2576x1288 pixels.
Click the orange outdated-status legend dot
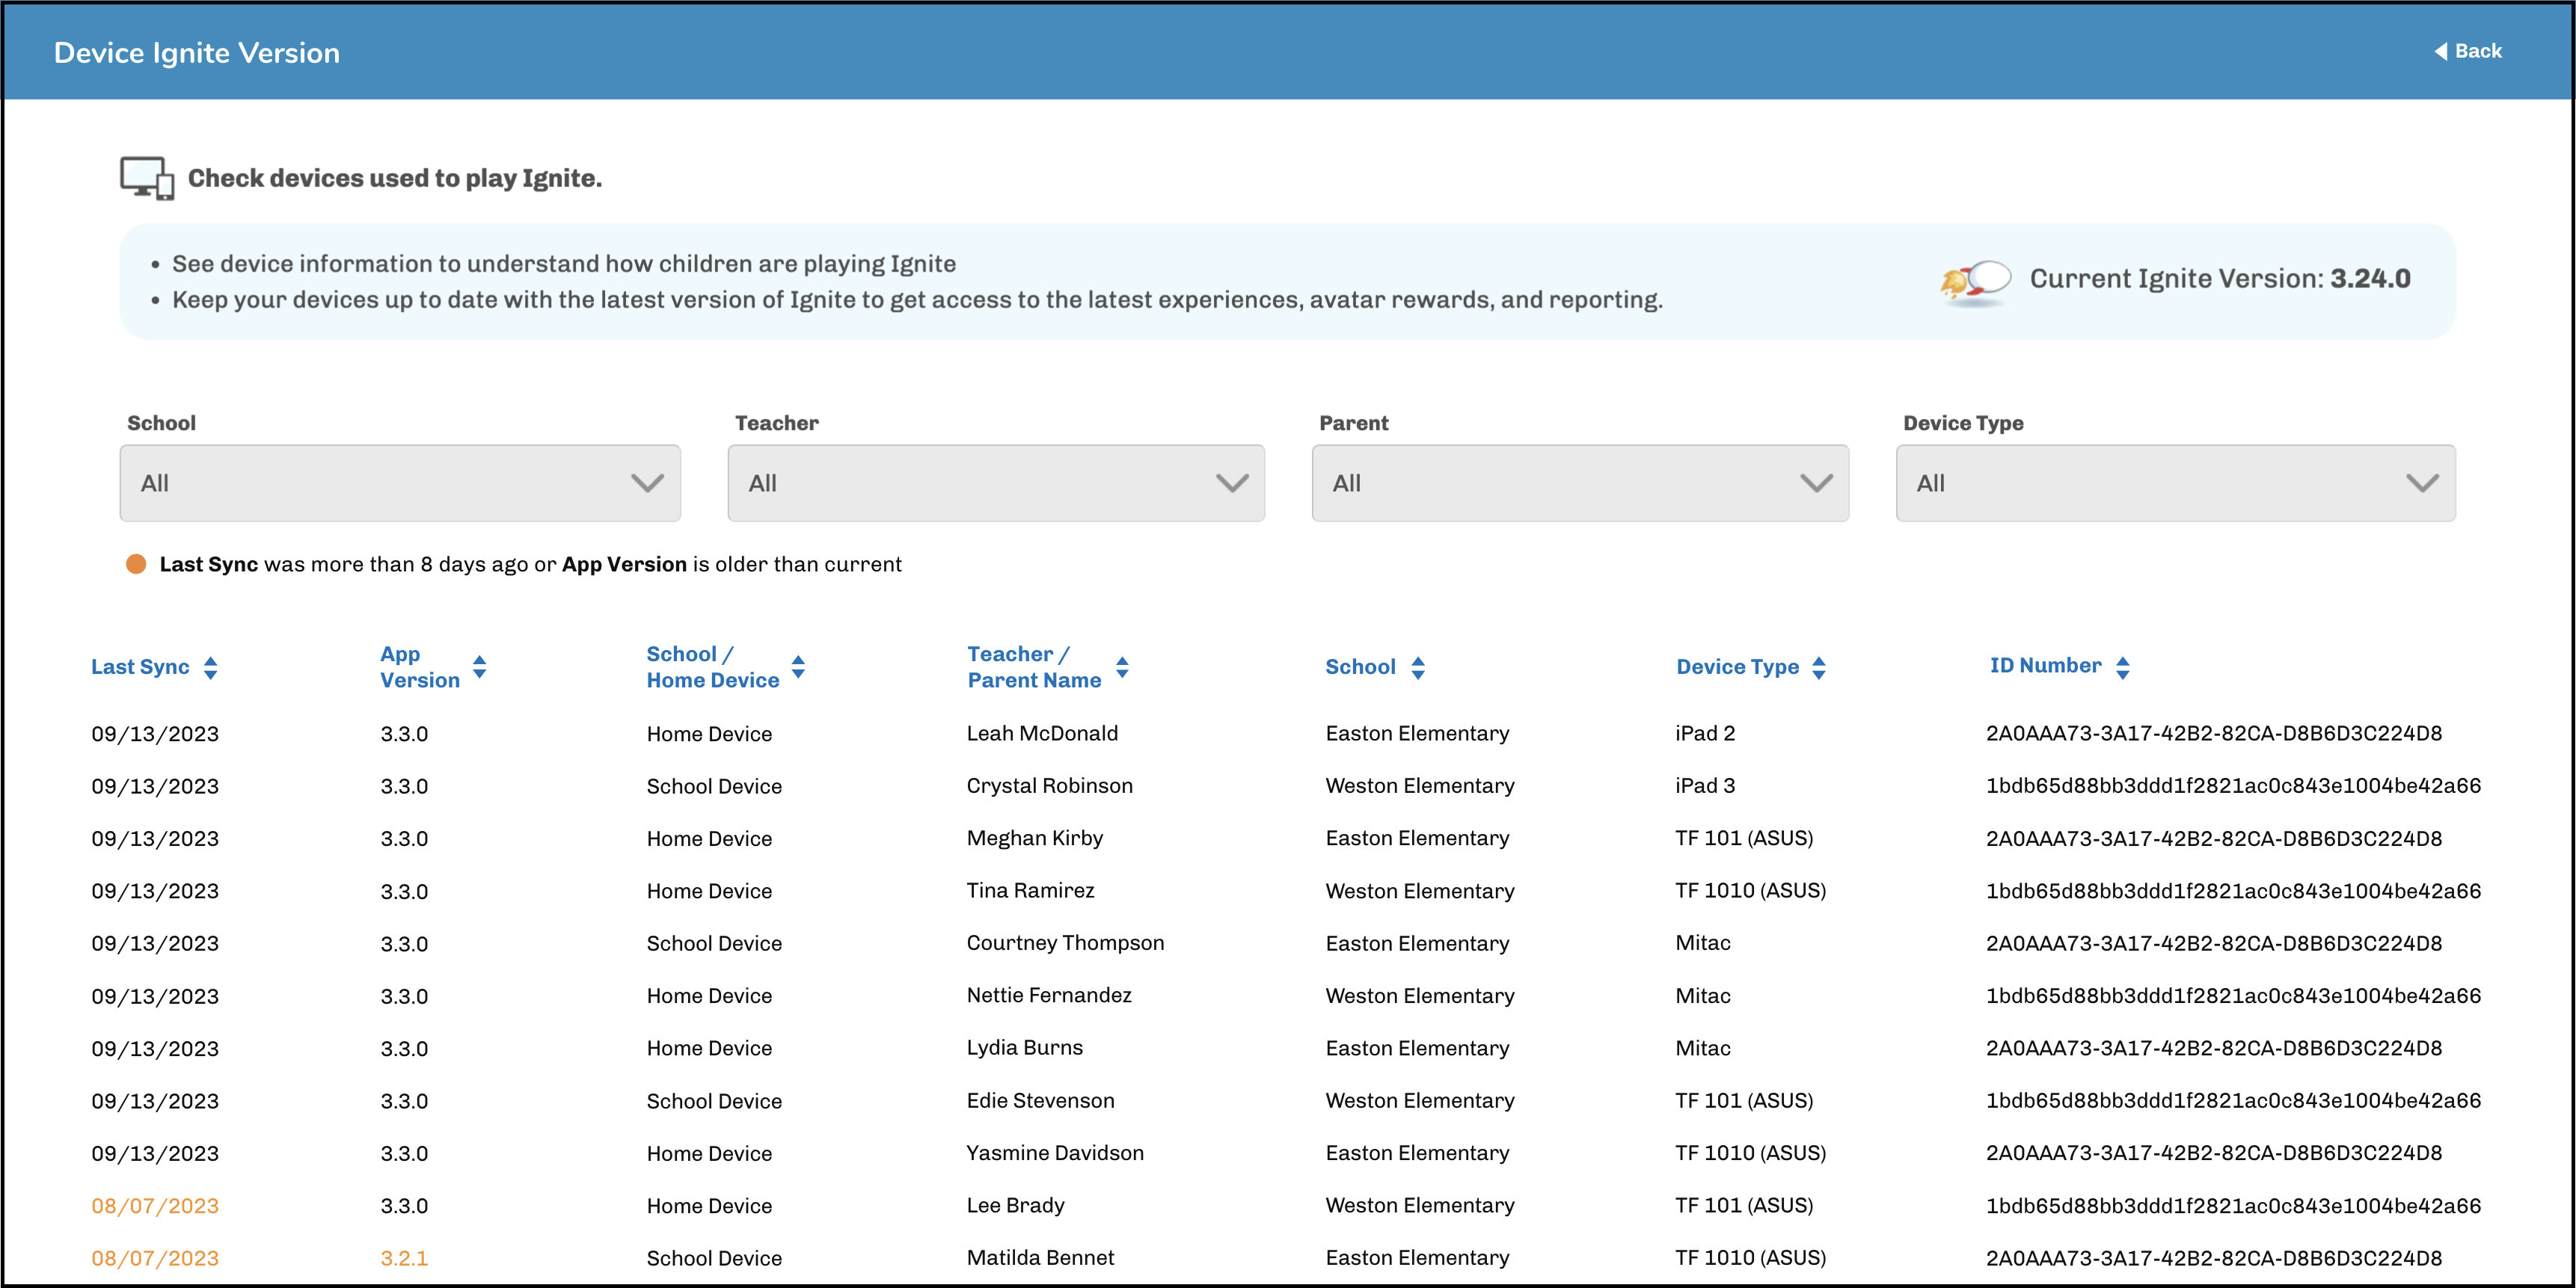click(x=136, y=564)
